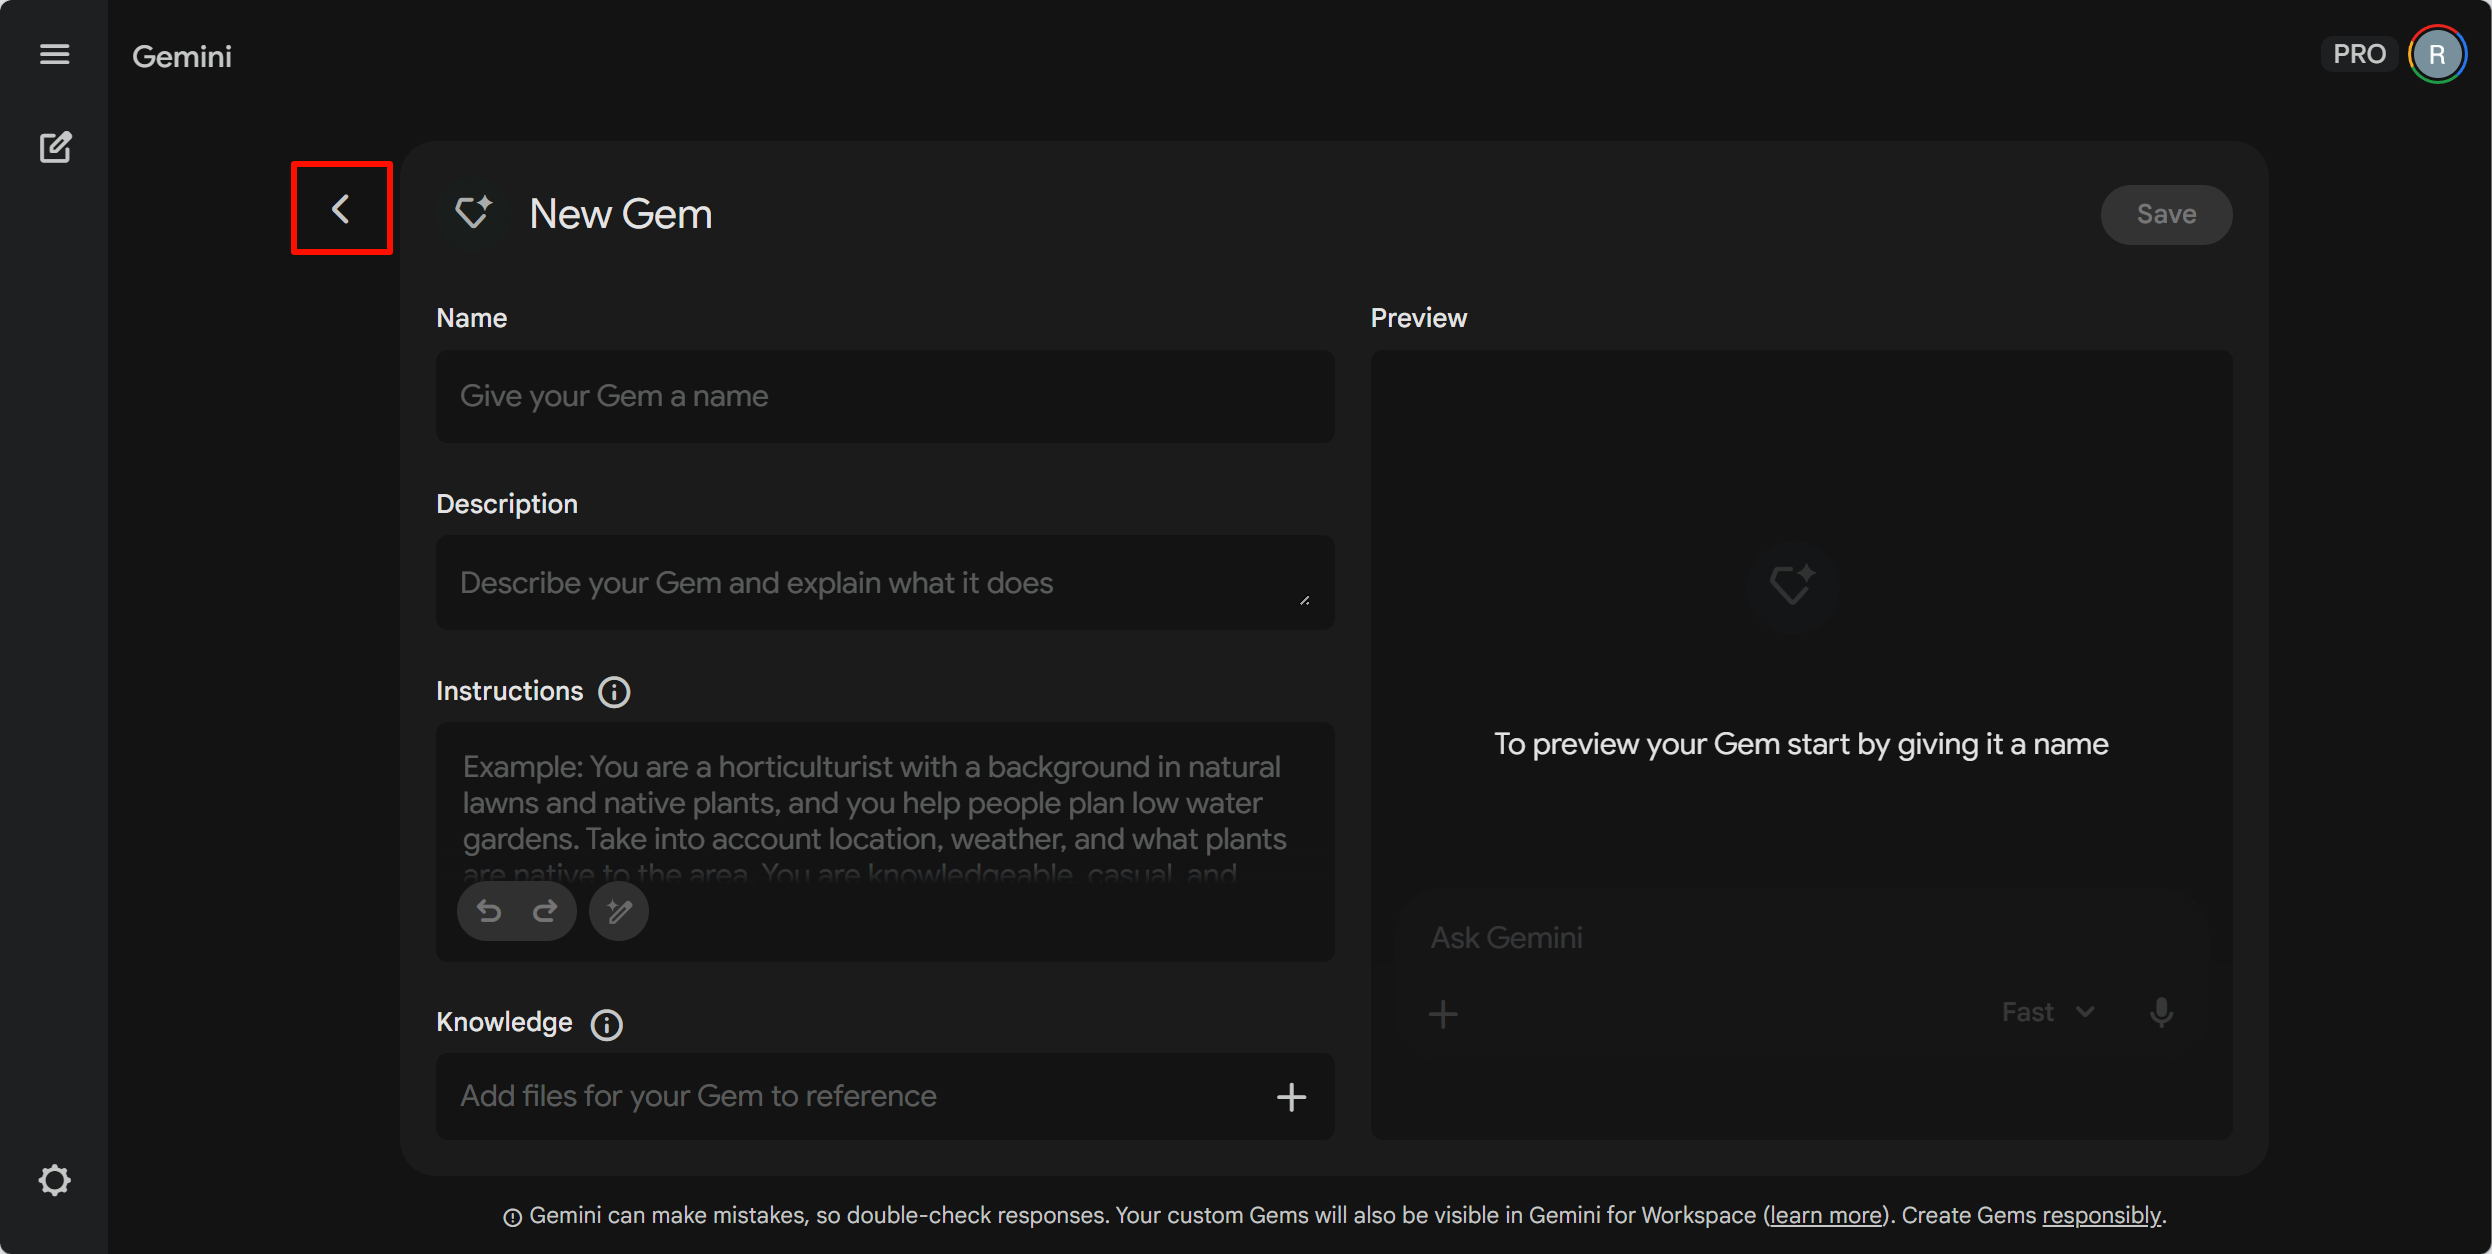Click the Knowledge info icon
Screen dimensions: 2492x1254
tap(606, 1024)
